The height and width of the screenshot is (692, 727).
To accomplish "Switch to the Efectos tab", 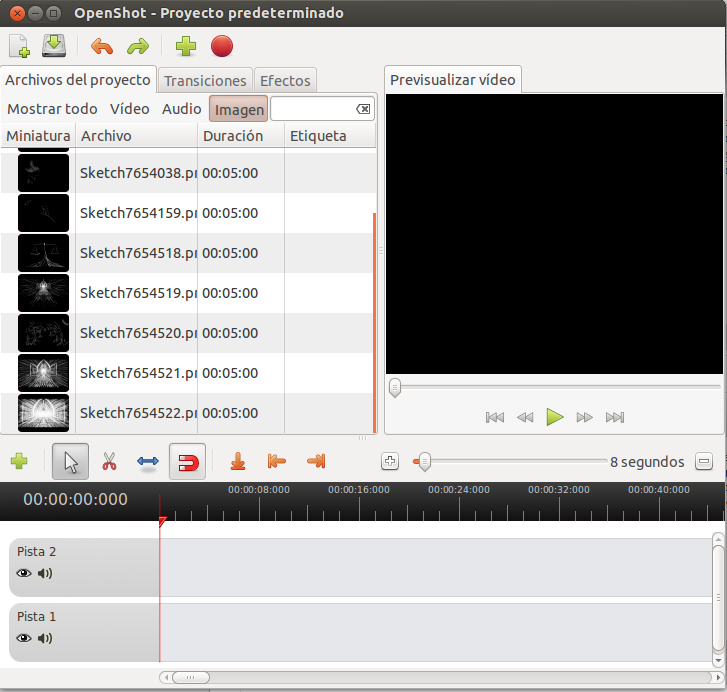I will 285,81.
